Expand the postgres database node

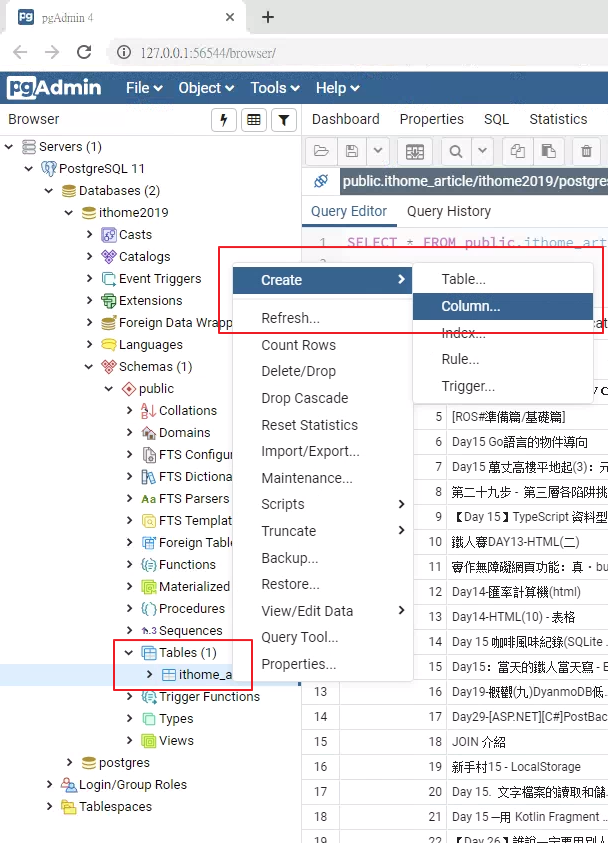[x=69, y=763]
